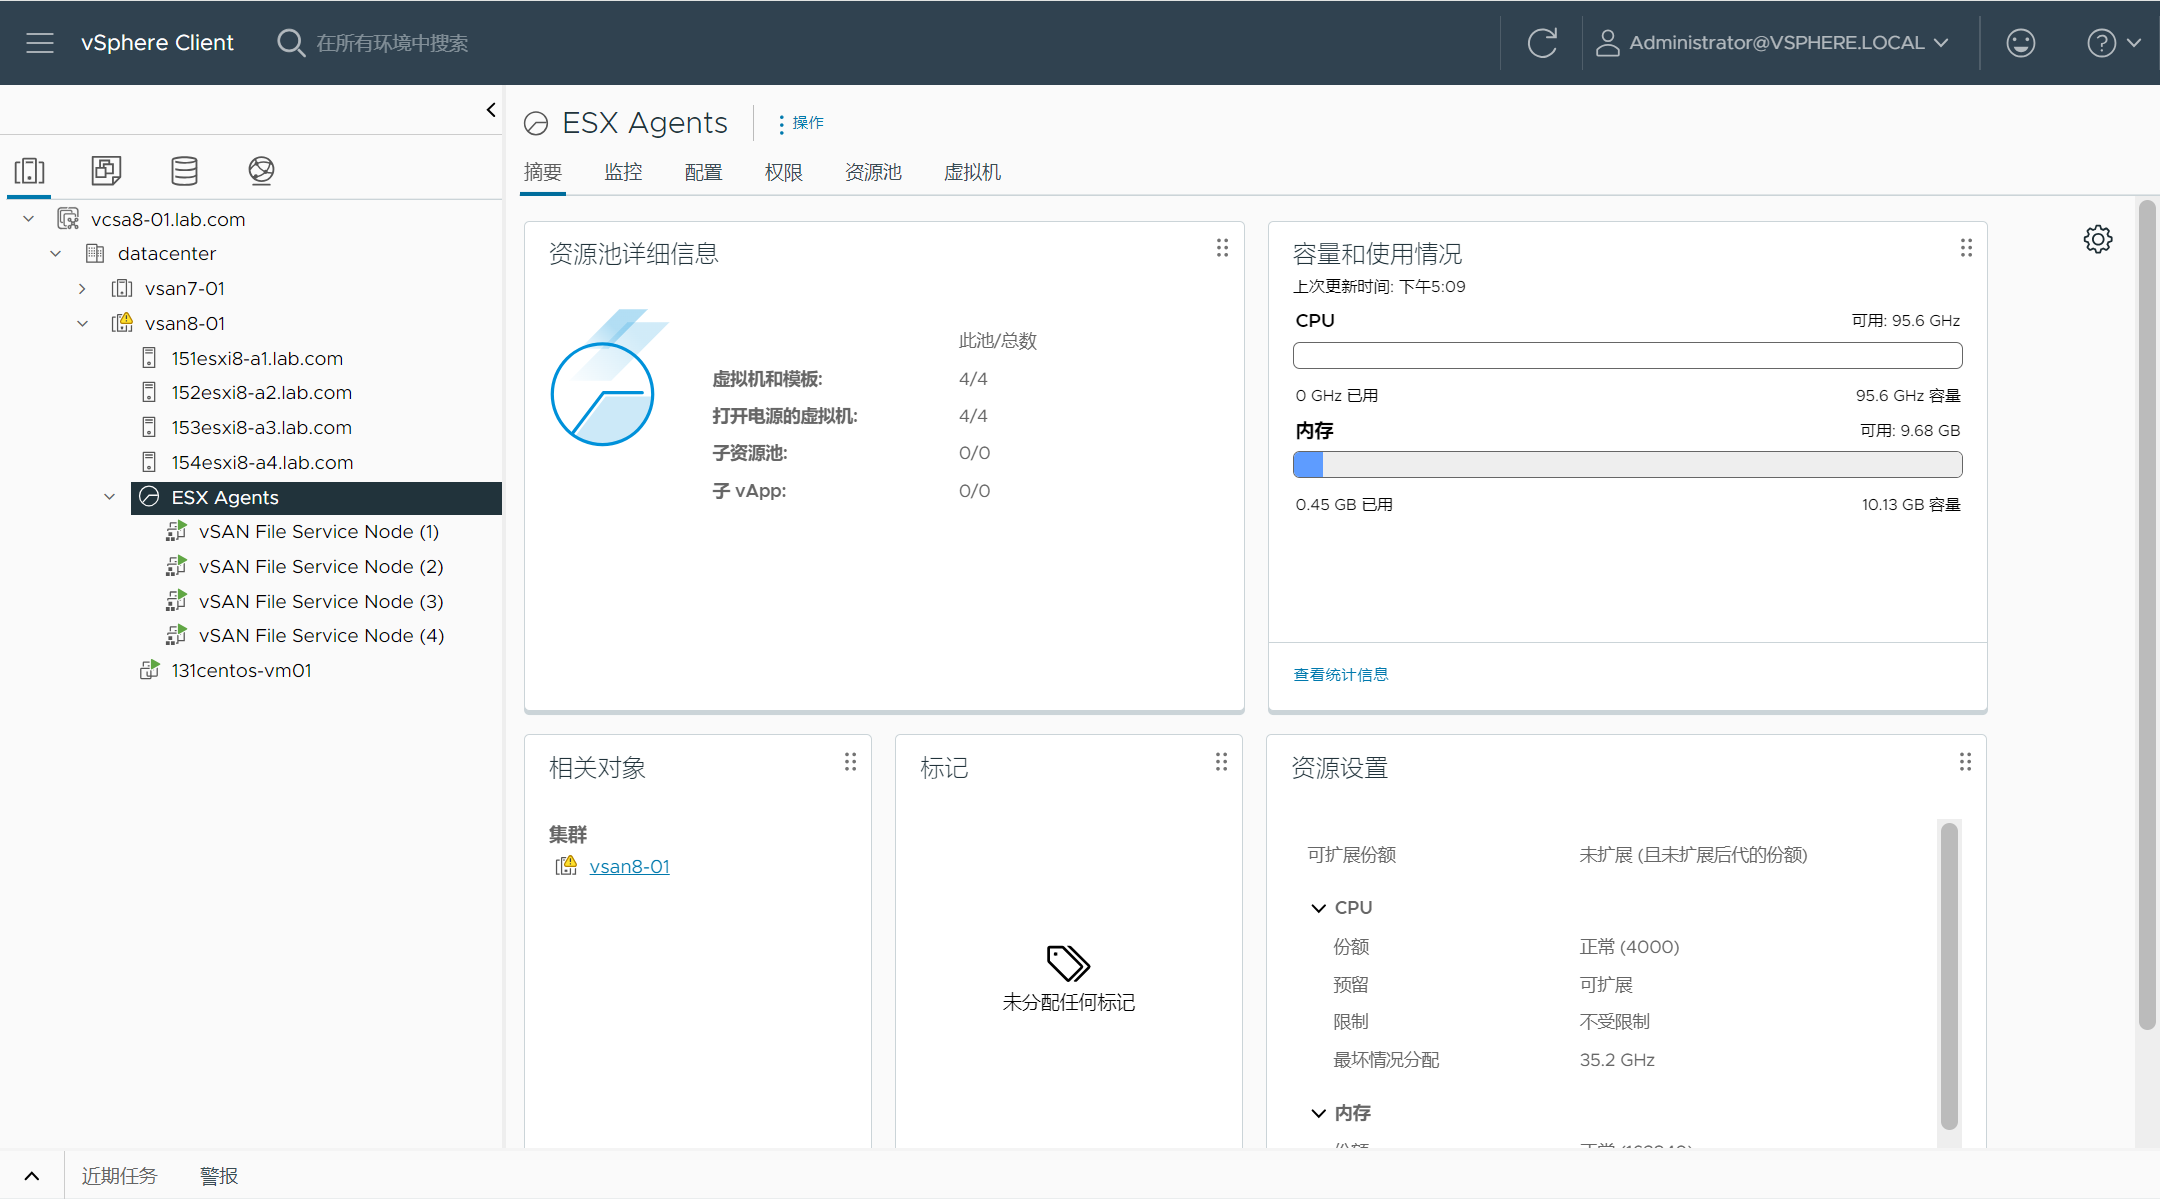Collapse the vsan8-01 cluster node
Image resolution: width=2160 pixels, height=1199 pixels.
(x=82, y=323)
